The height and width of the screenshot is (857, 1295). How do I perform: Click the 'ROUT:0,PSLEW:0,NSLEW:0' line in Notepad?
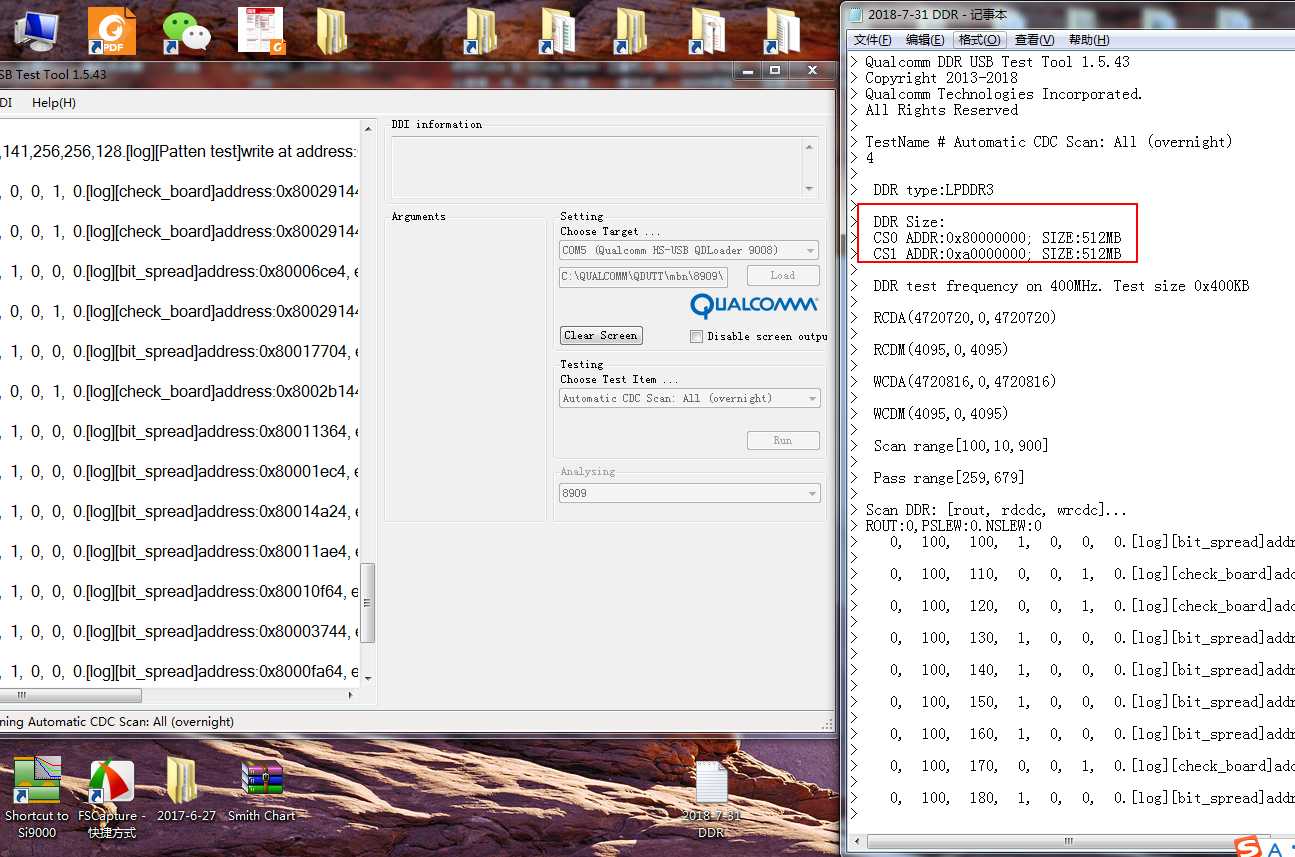953,526
